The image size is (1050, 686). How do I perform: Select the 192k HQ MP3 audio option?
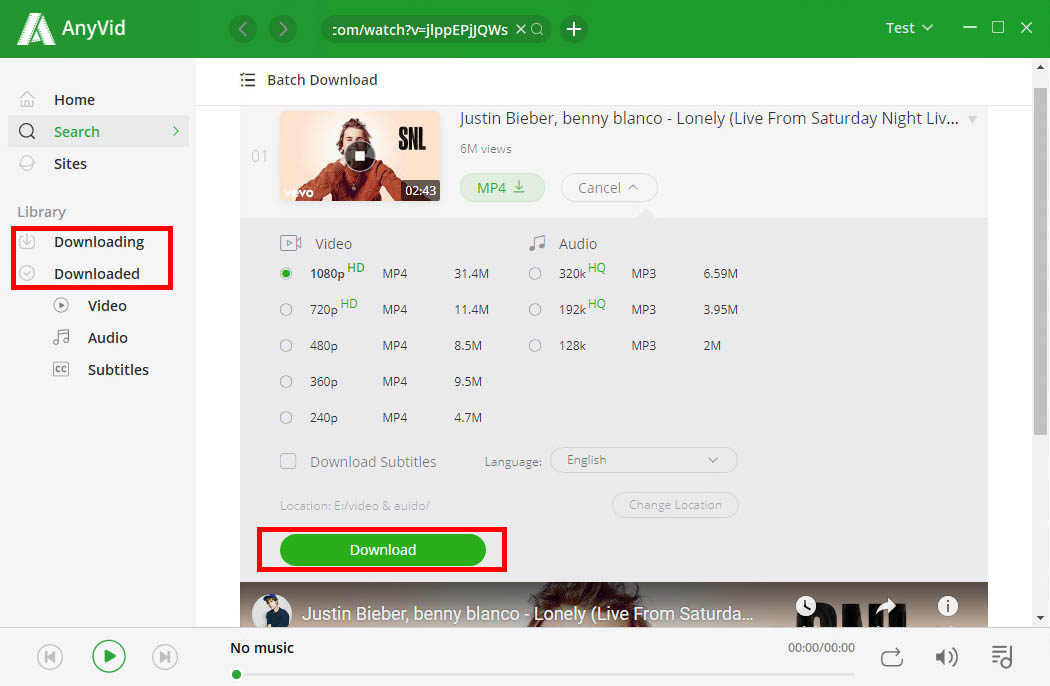[535, 310]
